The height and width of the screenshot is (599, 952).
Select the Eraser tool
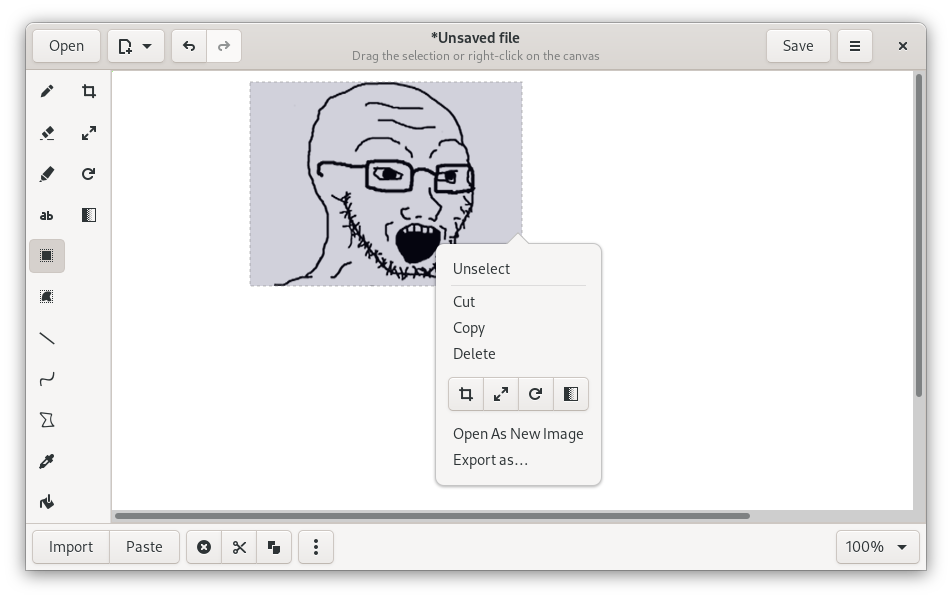pos(47,133)
